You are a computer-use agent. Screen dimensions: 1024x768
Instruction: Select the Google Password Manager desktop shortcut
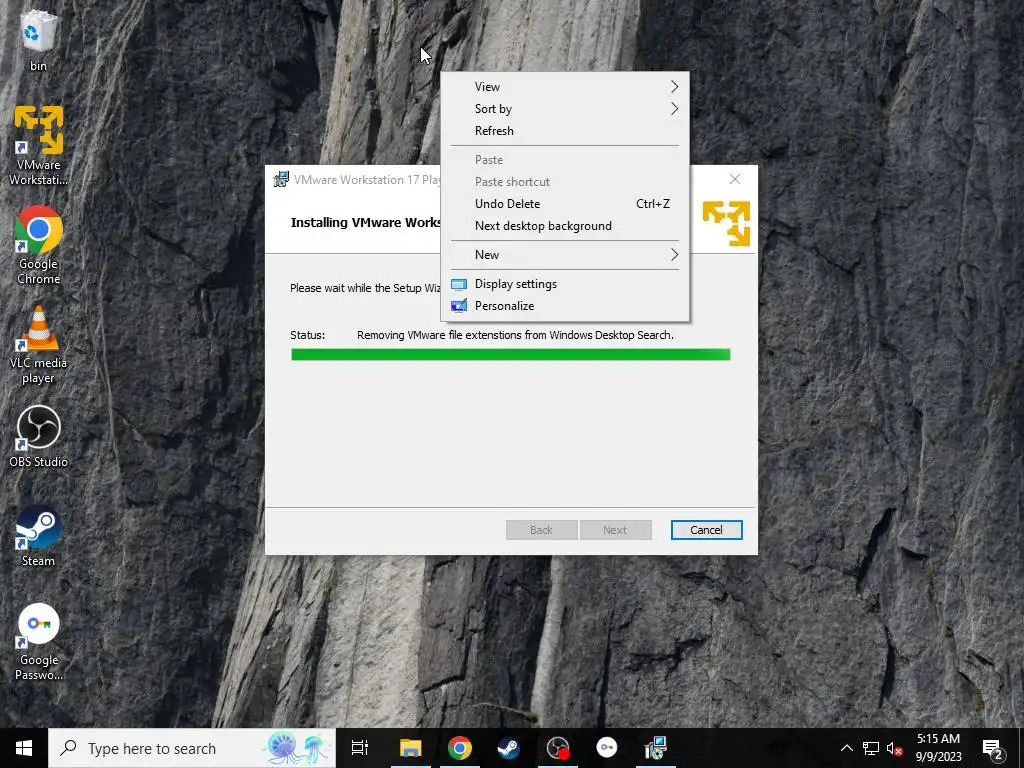coord(38,643)
